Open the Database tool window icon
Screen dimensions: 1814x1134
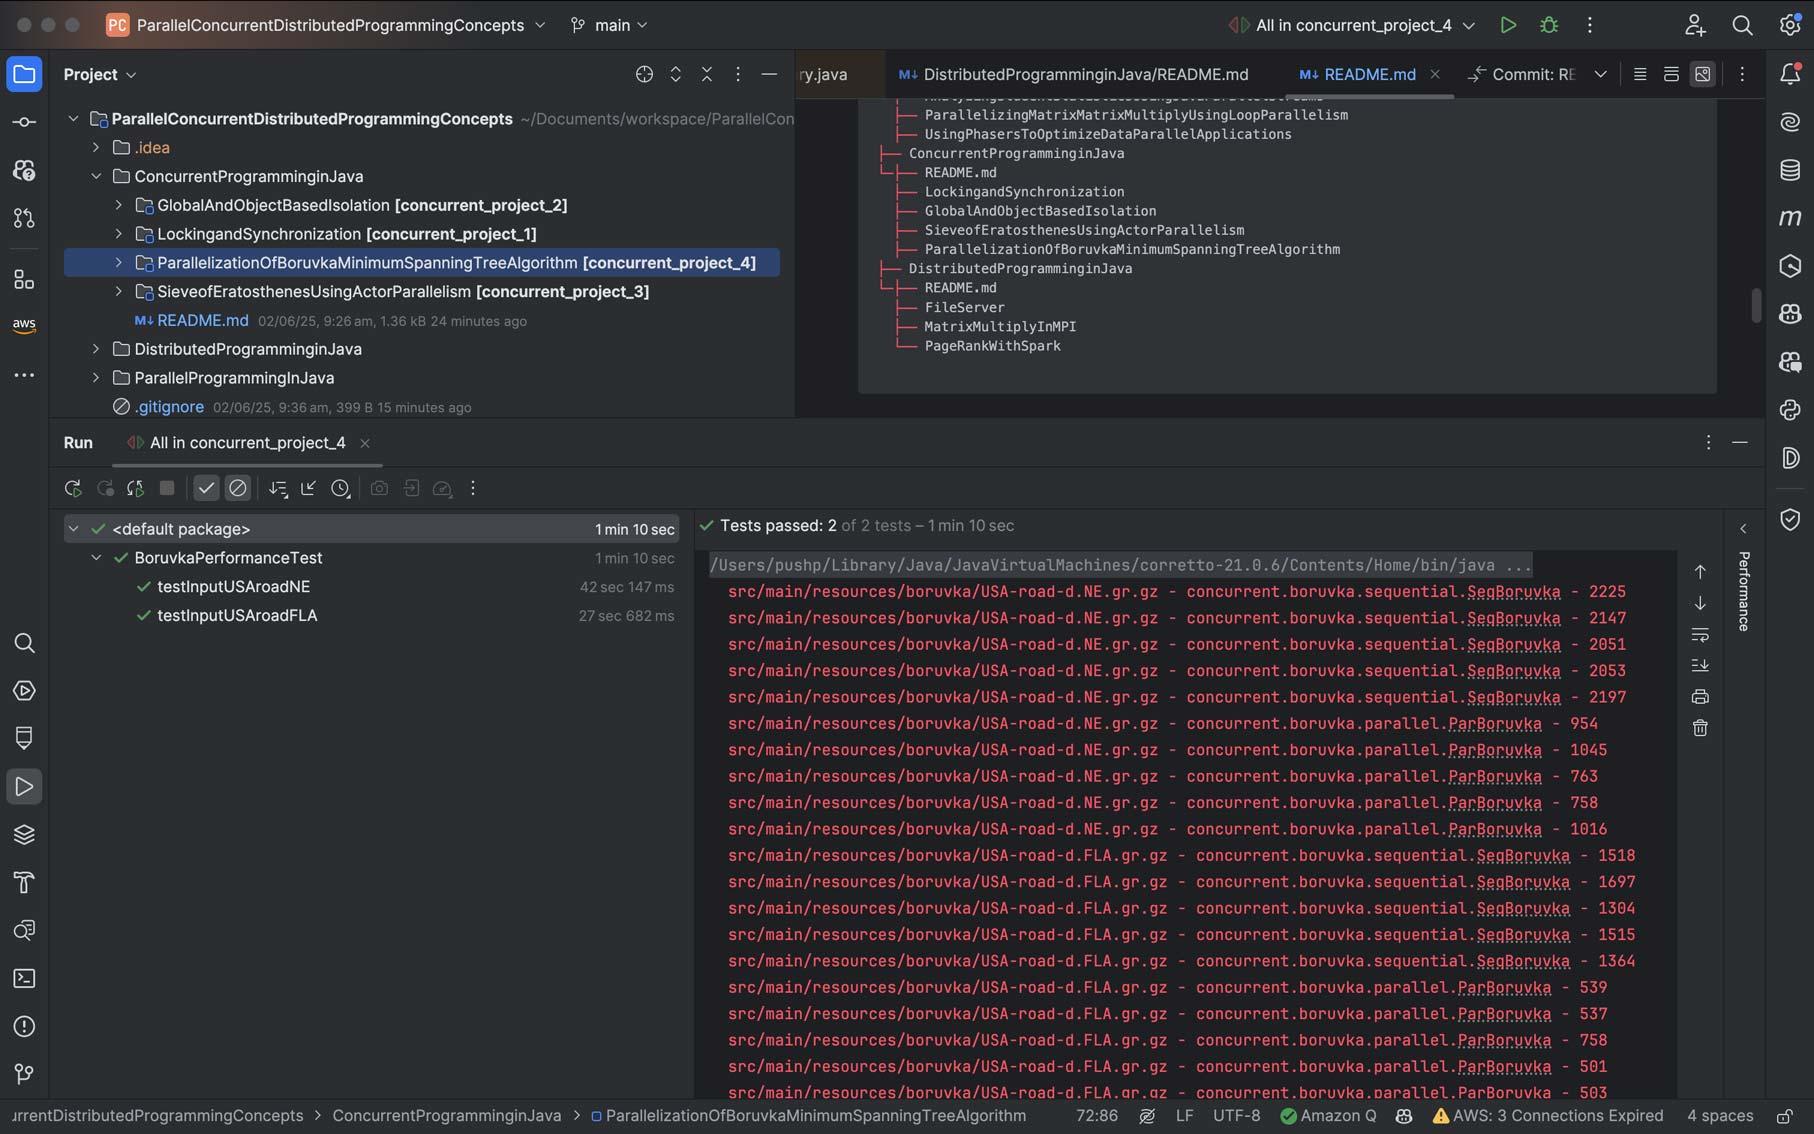pyautogui.click(x=1790, y=170)
